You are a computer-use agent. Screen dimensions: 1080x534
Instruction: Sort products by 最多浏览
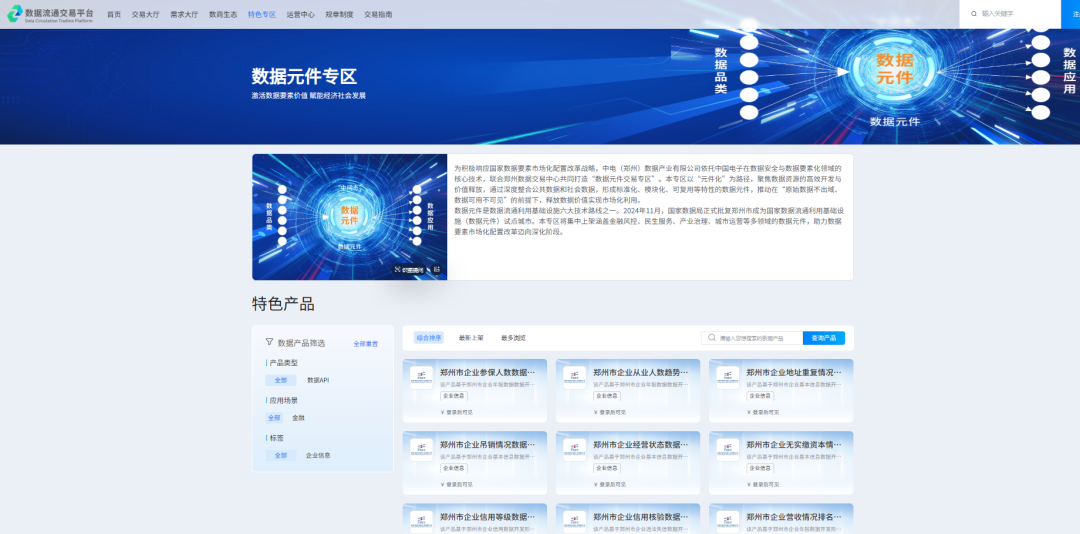pos(513,338)
